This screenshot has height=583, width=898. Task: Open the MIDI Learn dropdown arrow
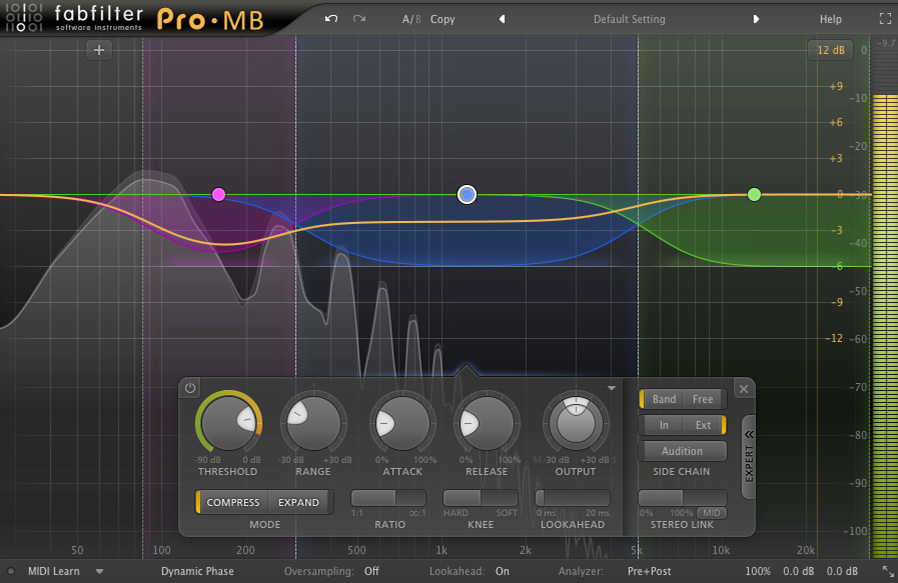point(100,571)
